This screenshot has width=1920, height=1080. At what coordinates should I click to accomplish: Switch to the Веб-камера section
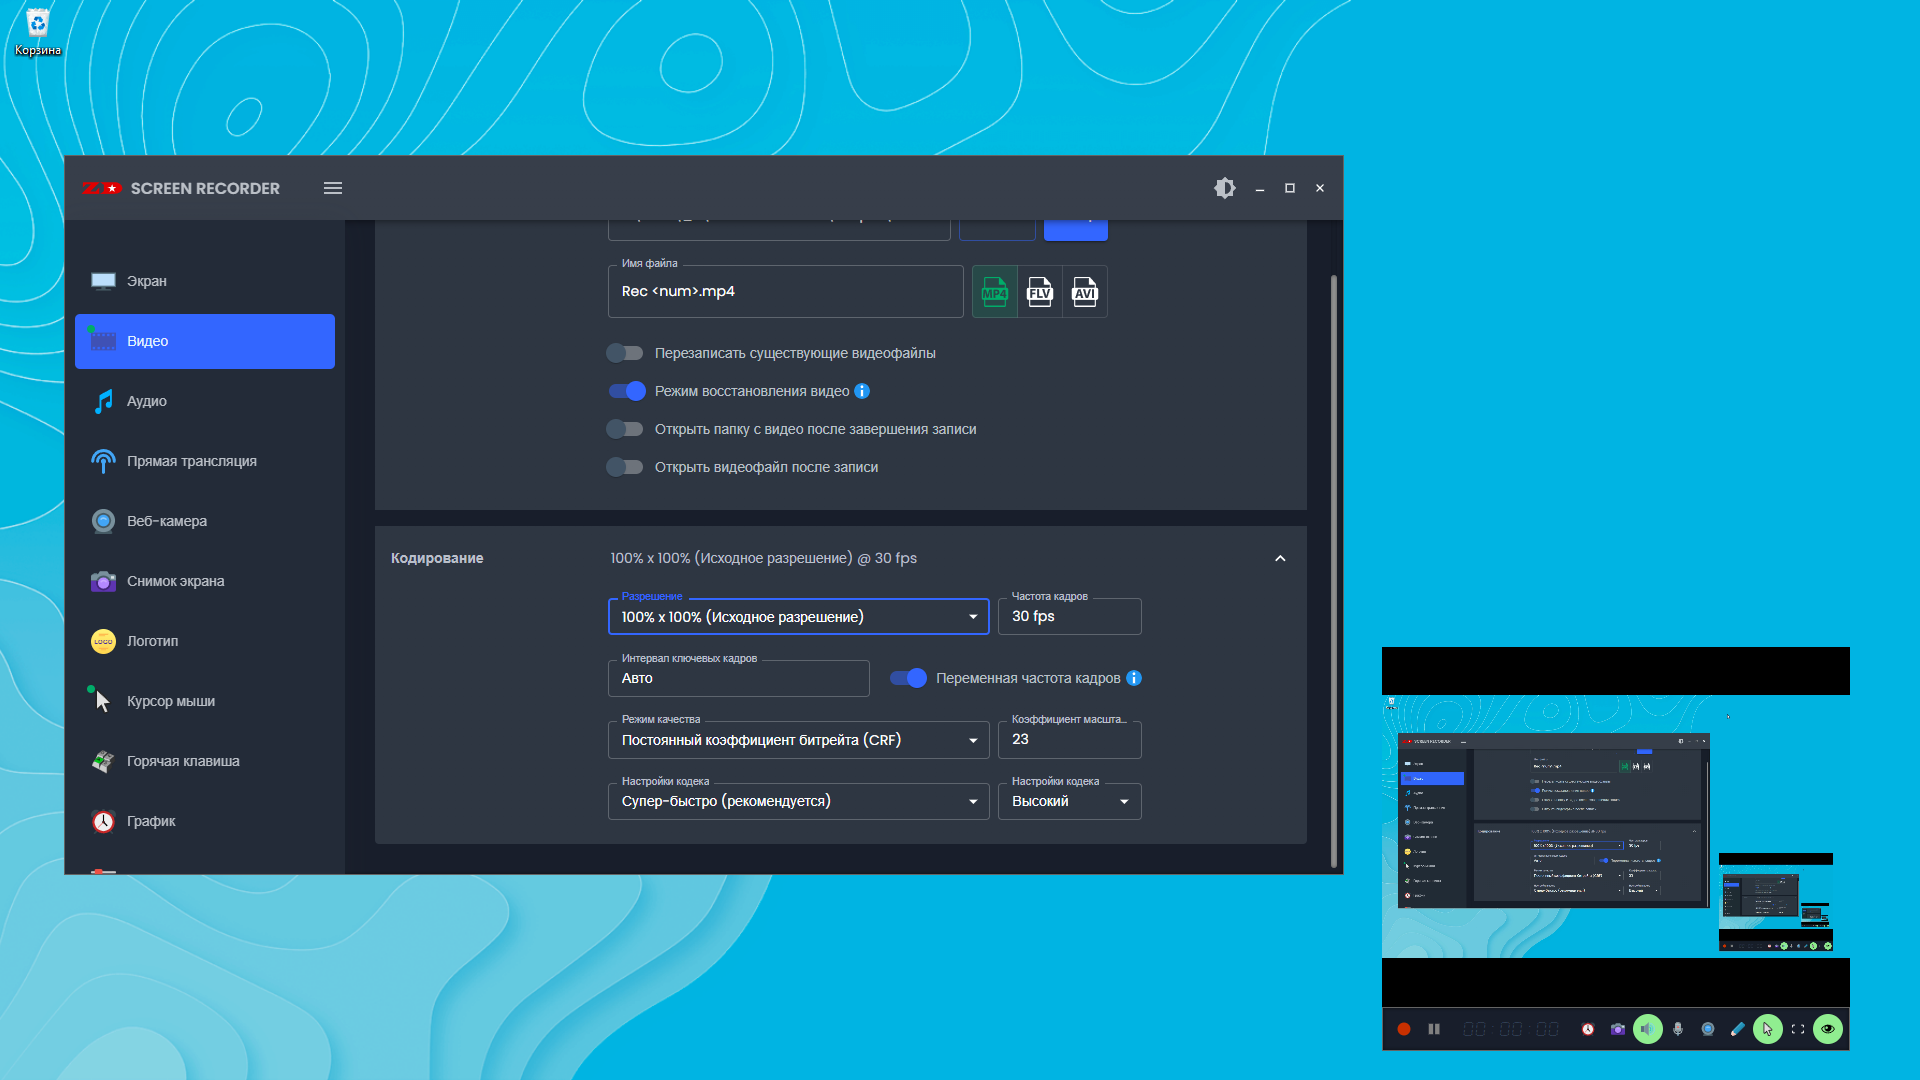click(167, 521)
